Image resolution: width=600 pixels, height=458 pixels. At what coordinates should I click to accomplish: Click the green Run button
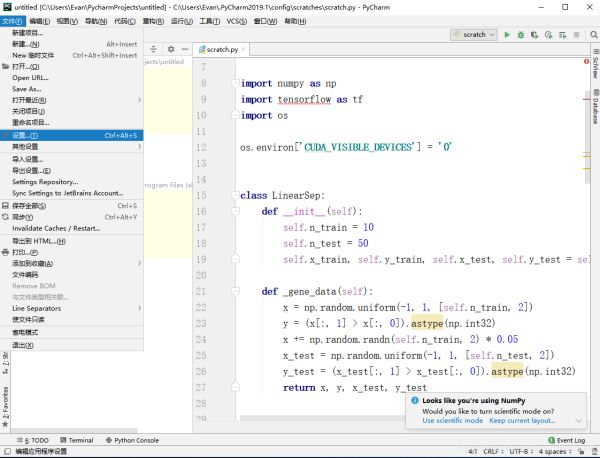point(507,35)
